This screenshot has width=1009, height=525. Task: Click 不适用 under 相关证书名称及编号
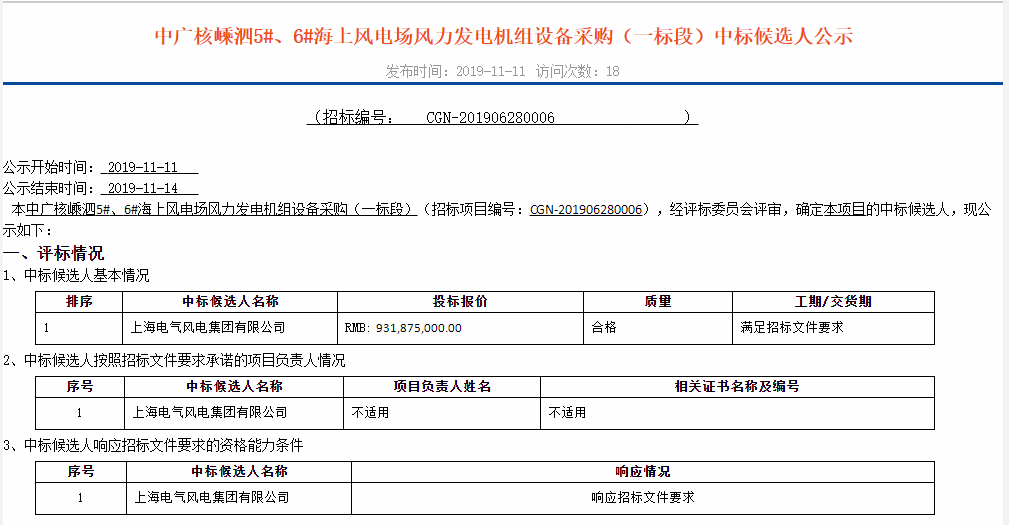tap(567, 412)
